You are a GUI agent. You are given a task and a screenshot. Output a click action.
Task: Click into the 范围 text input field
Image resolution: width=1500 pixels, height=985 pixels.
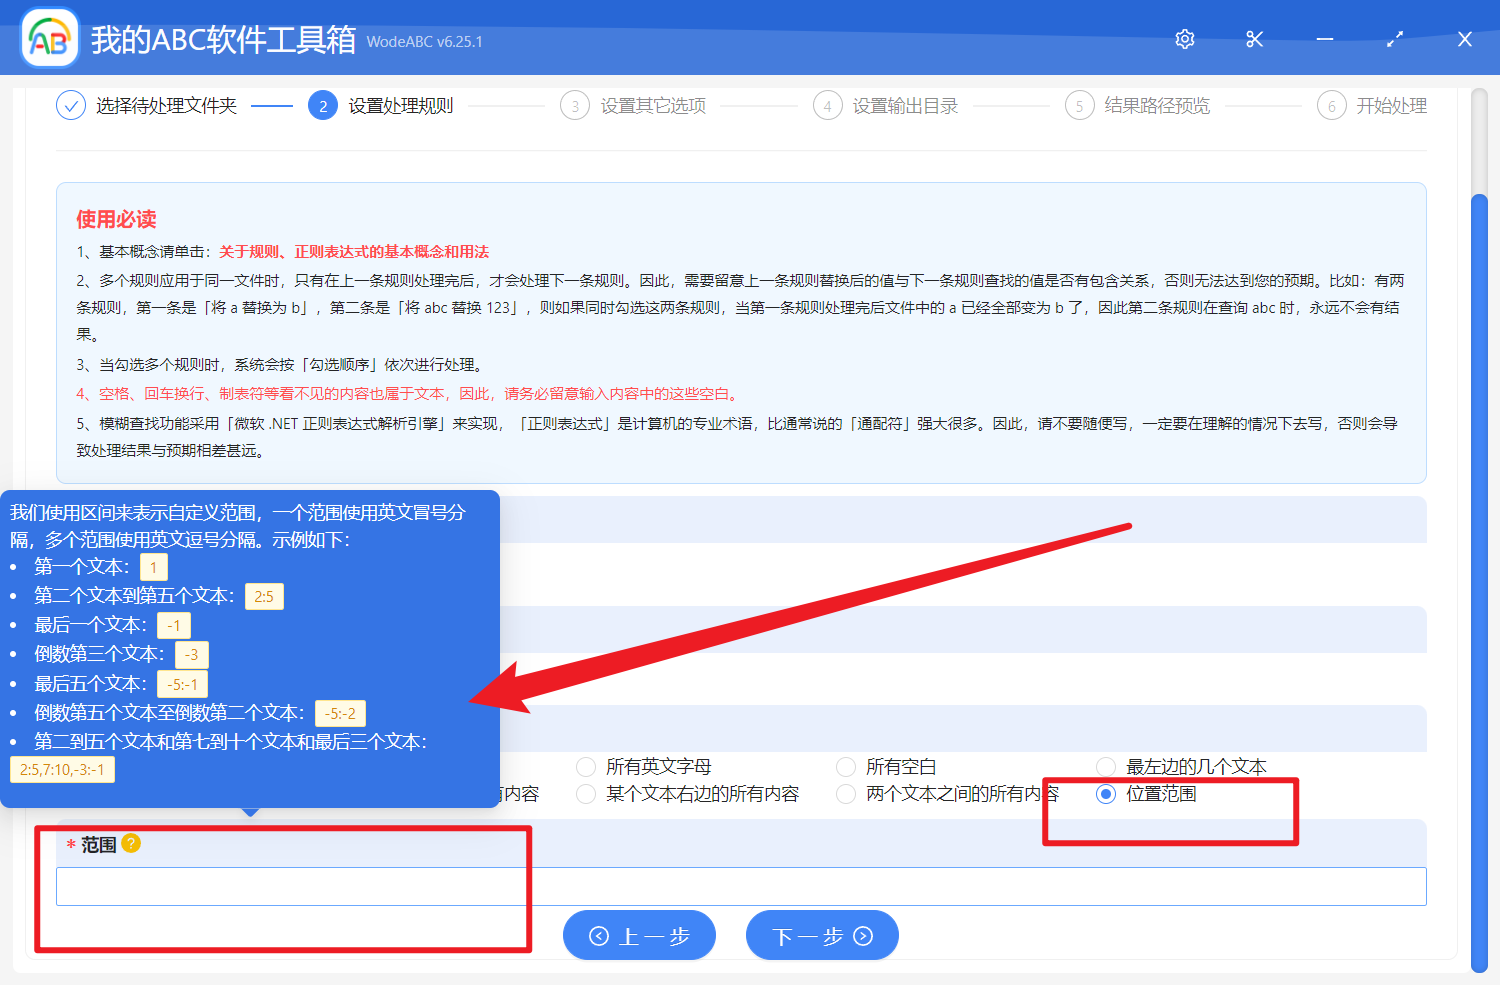tap(740, 887)
